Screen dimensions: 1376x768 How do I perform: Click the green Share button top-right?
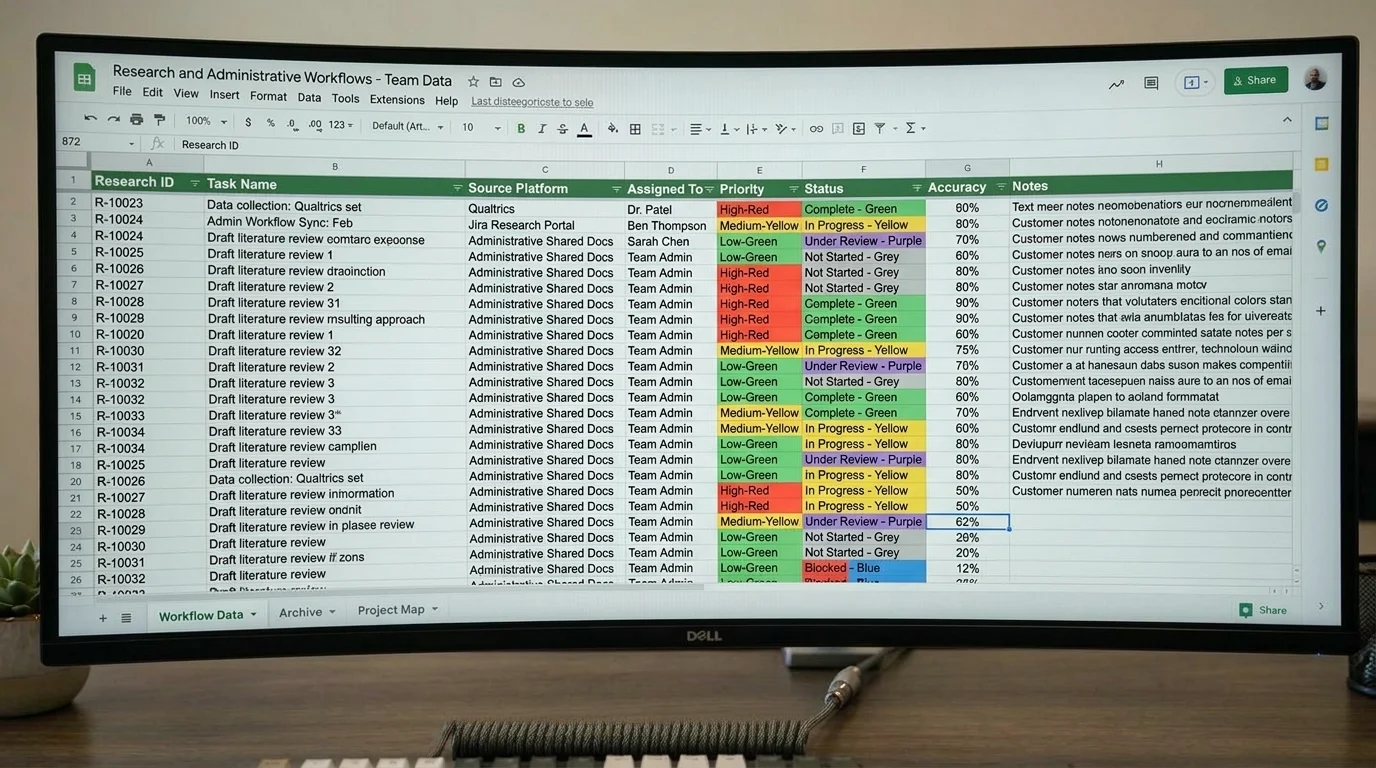(x=1255, y=80)
